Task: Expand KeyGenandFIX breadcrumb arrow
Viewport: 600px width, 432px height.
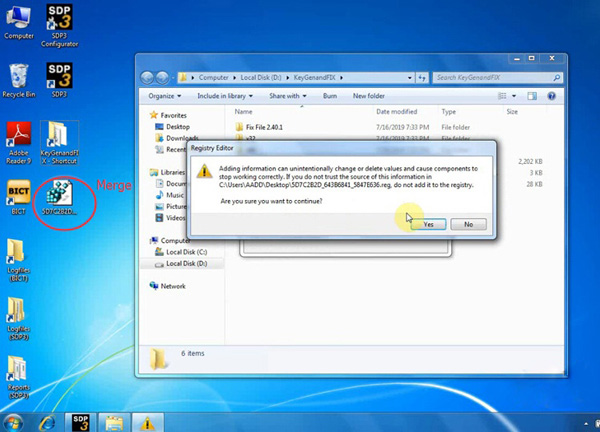Action: (341, 78)
